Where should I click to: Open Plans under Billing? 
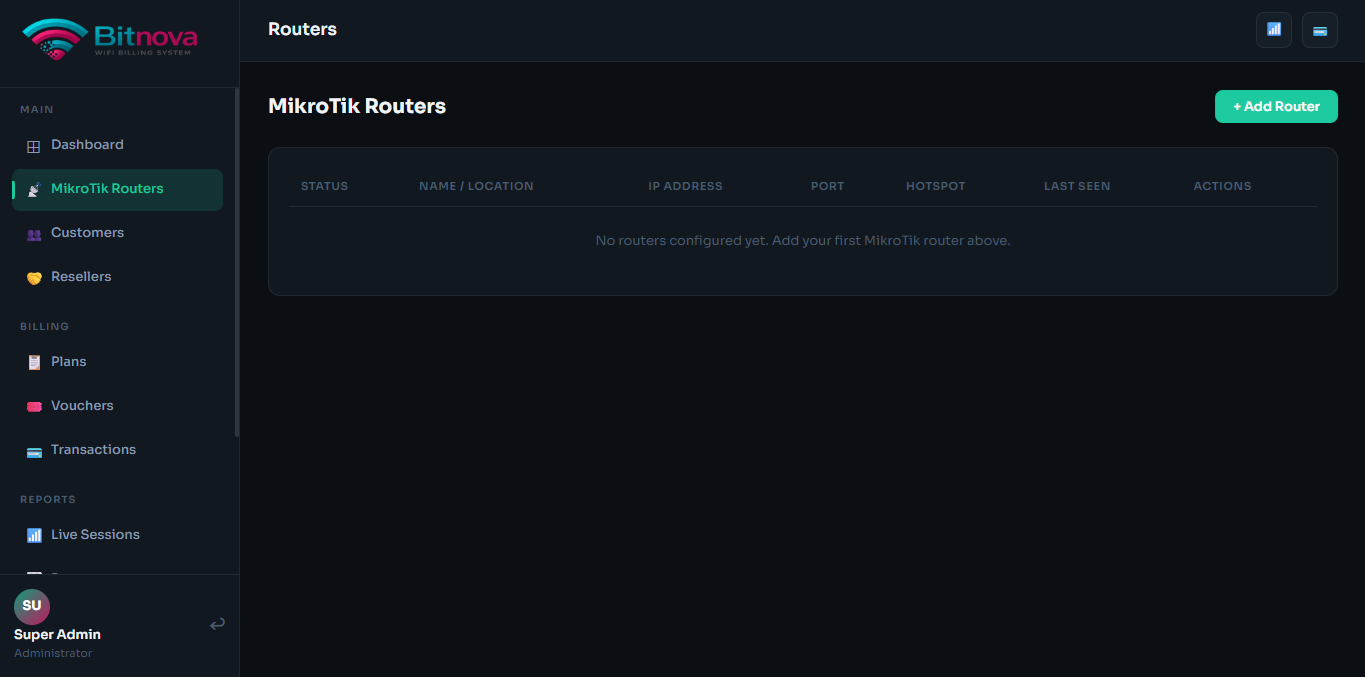117,362
